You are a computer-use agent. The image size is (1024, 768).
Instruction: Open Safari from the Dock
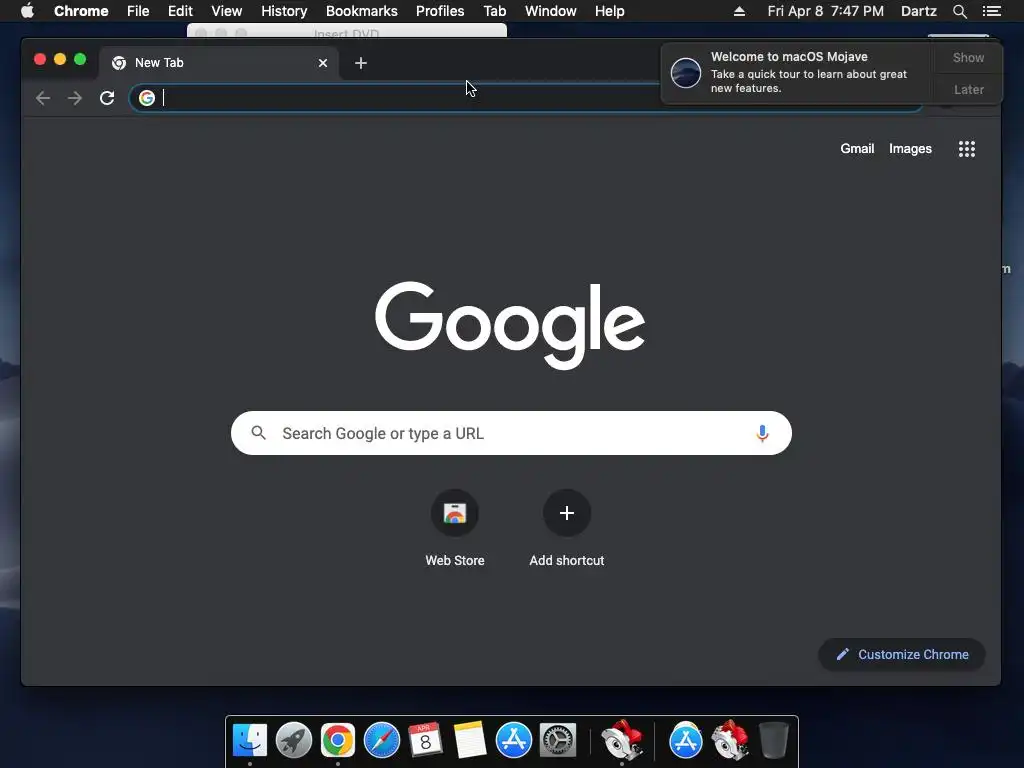381,741
